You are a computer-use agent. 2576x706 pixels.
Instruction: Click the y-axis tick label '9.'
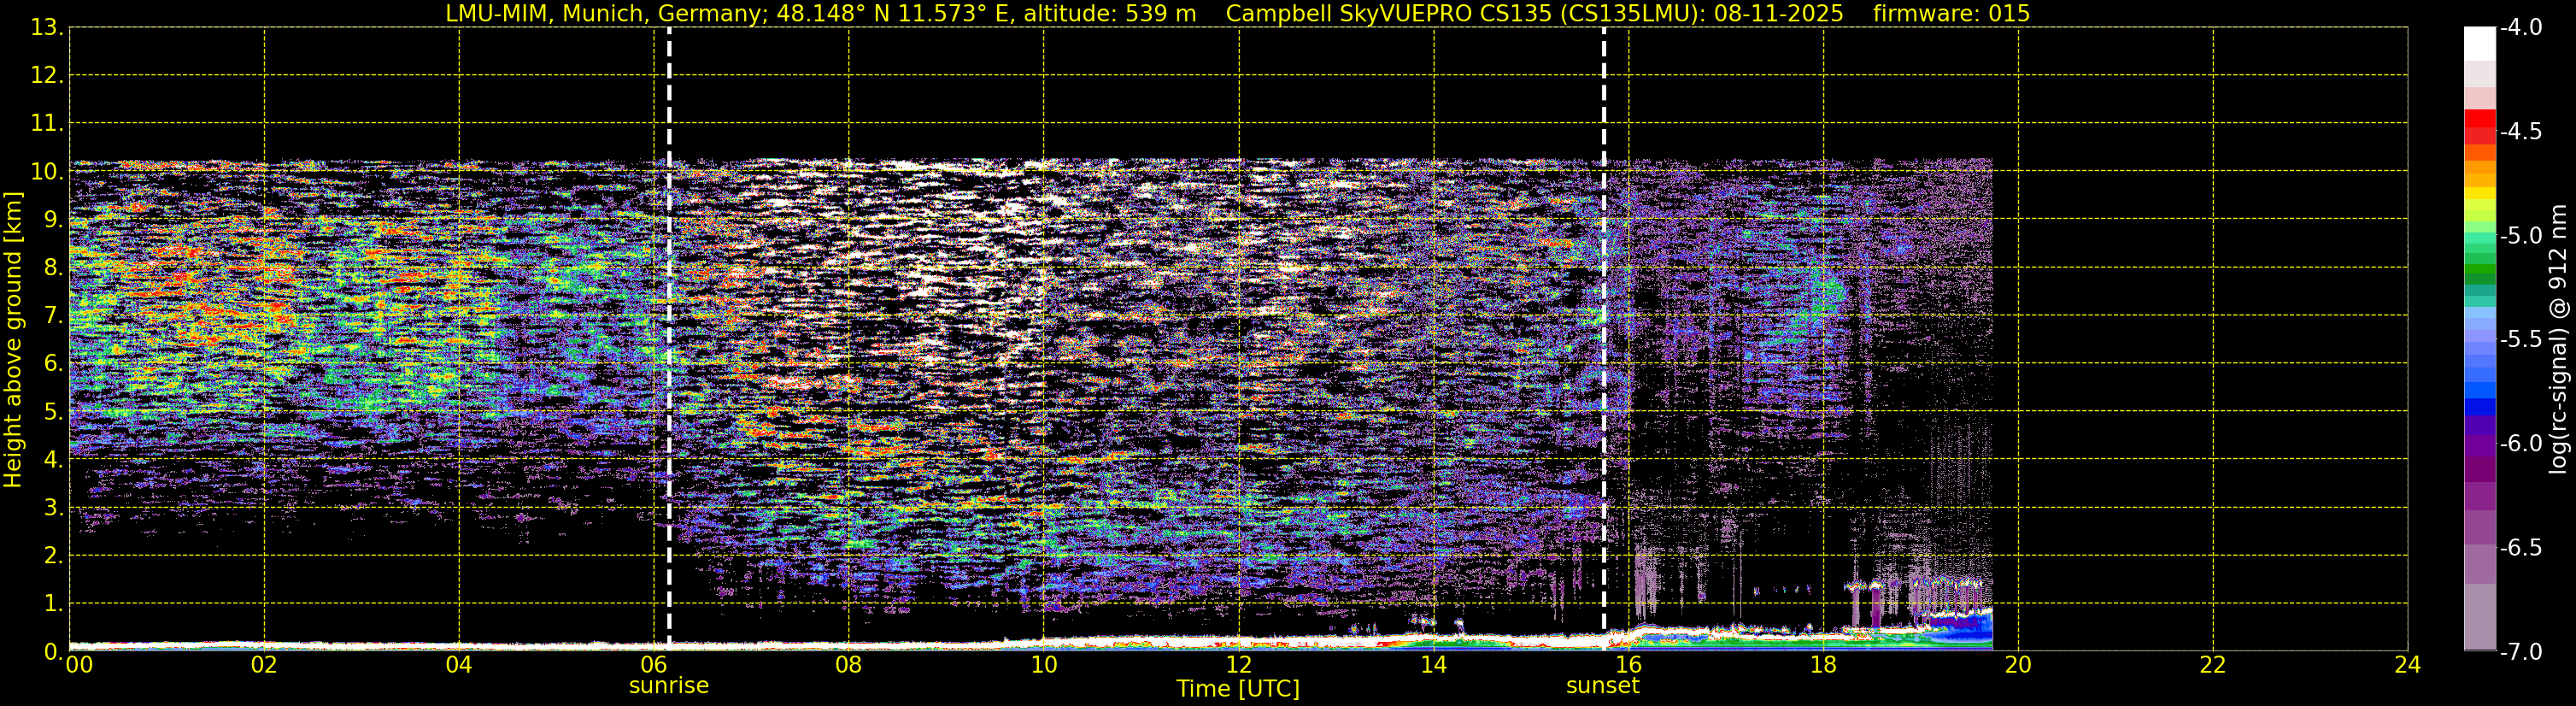(x=54, y=220)
